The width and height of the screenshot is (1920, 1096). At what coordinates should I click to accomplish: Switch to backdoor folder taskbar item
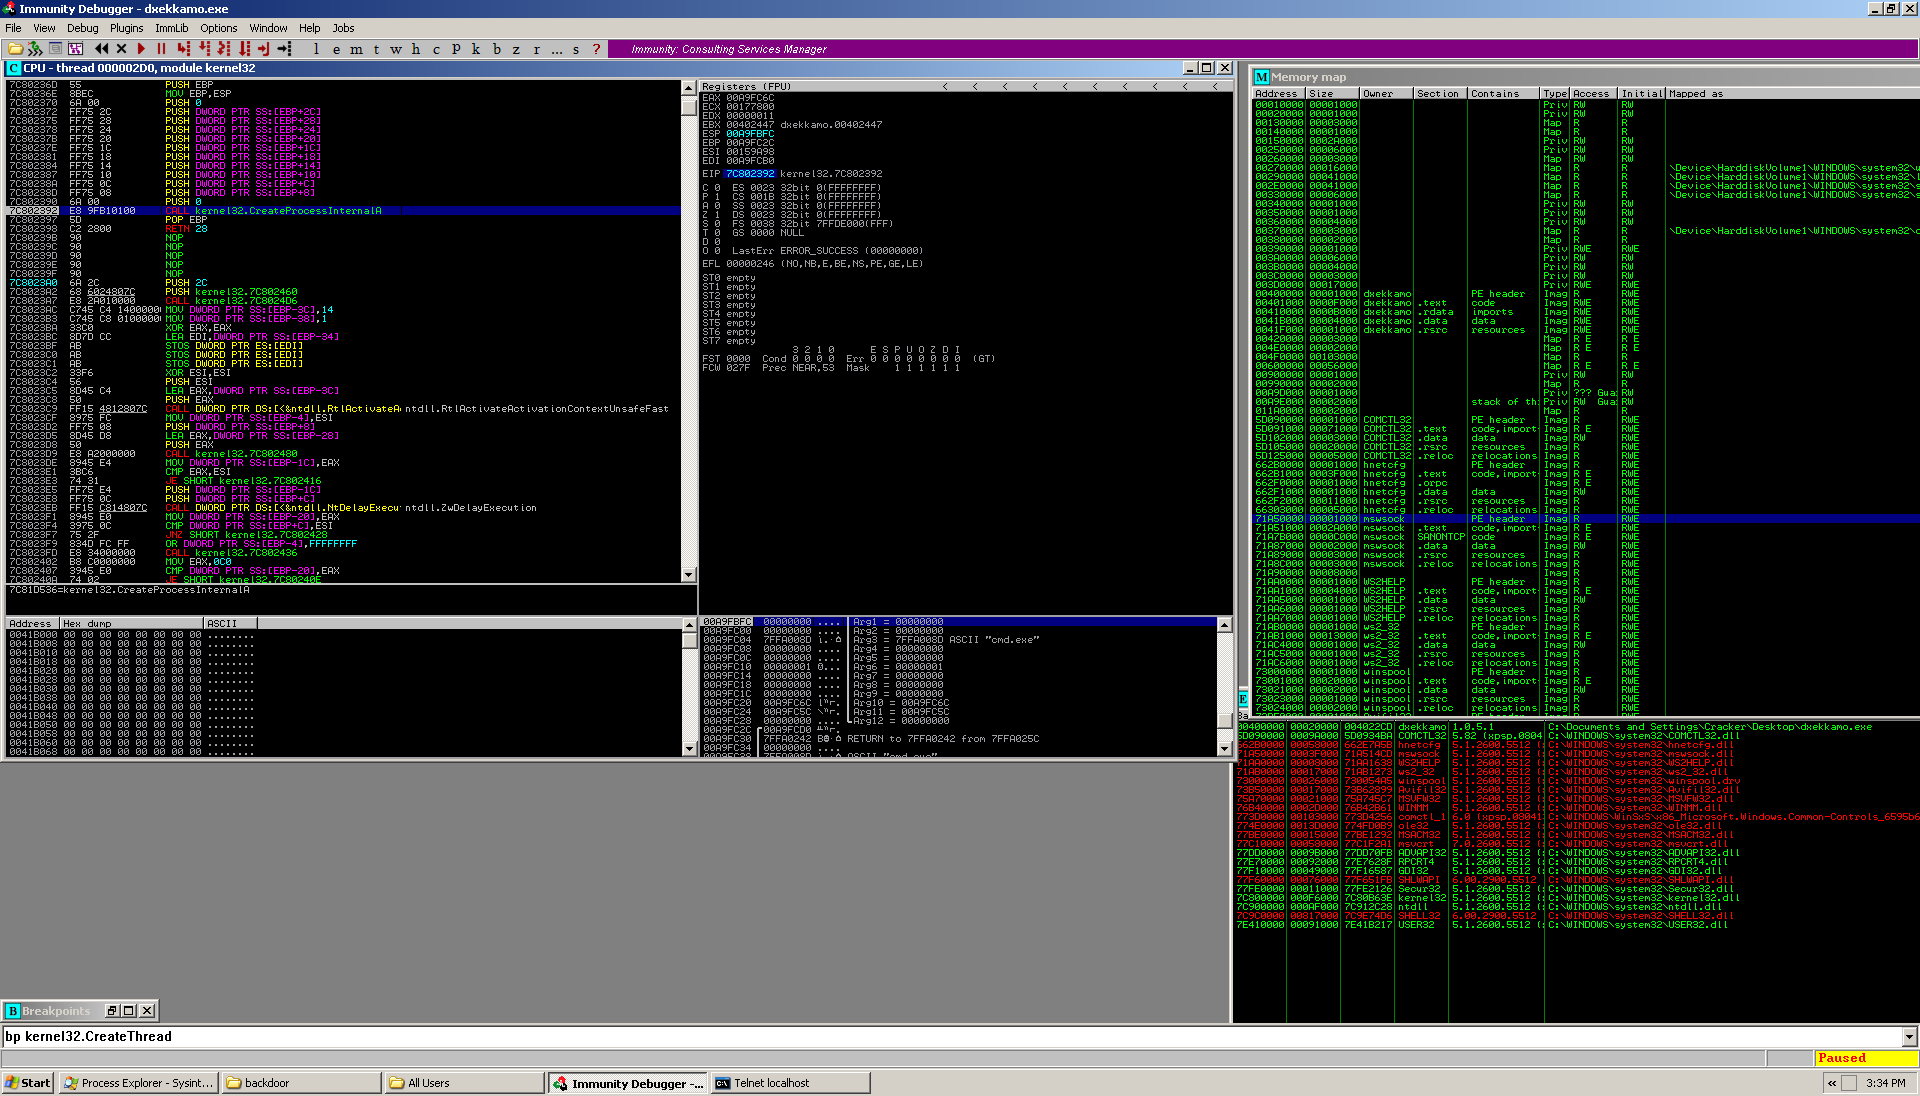click(300, 1083)
